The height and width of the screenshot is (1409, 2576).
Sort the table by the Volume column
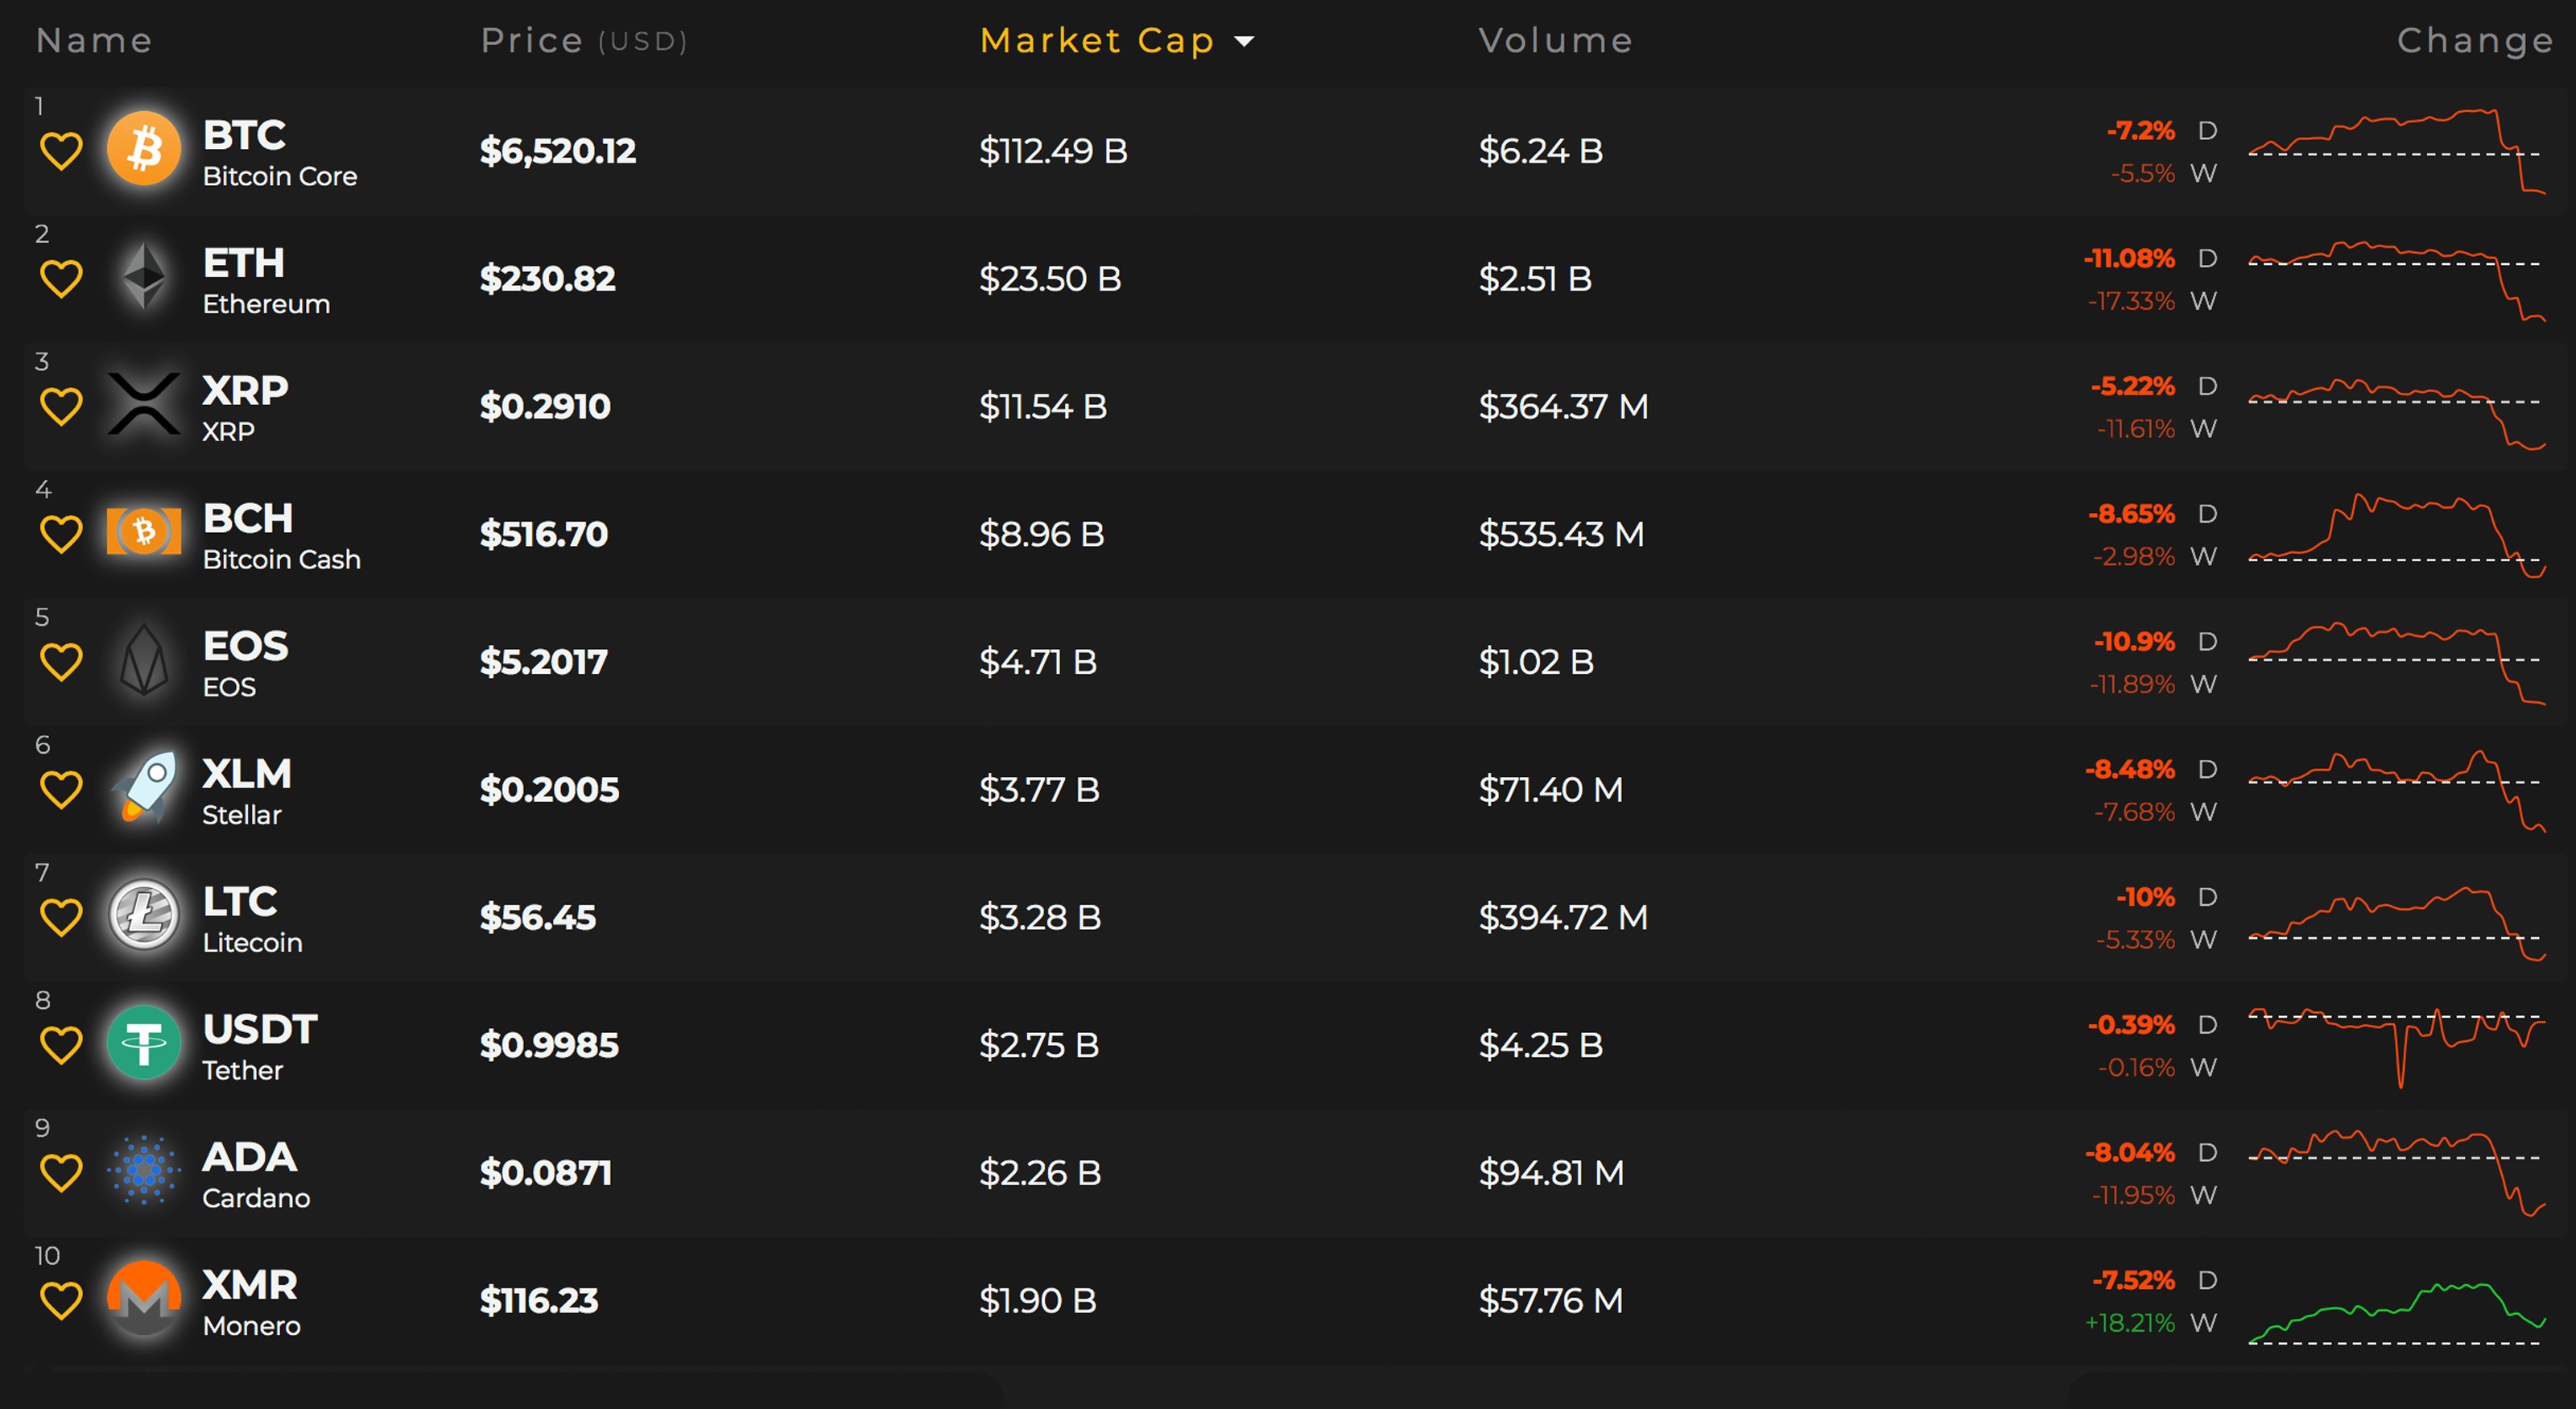[1555, 41]
